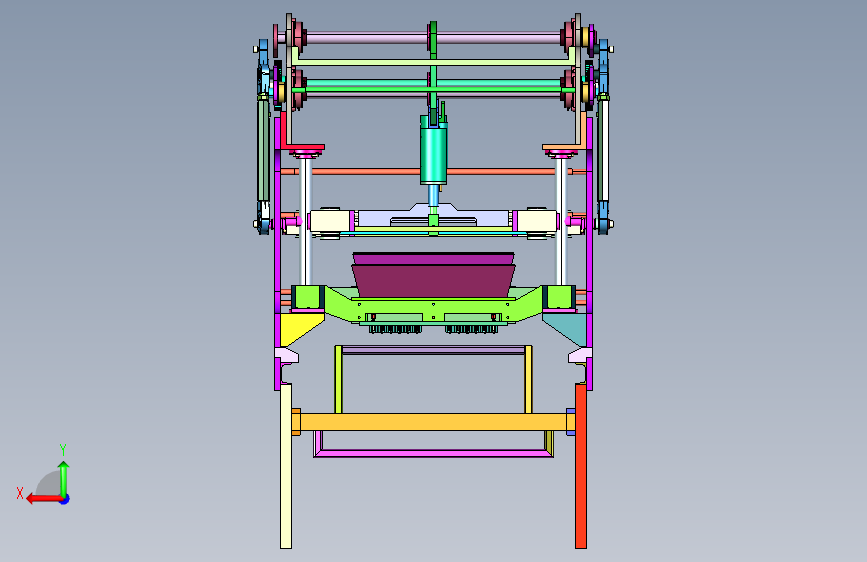Select the red right support leg
Image resolution: width=867 pixels, height=562 pixels.
click(x=581, y=466)
